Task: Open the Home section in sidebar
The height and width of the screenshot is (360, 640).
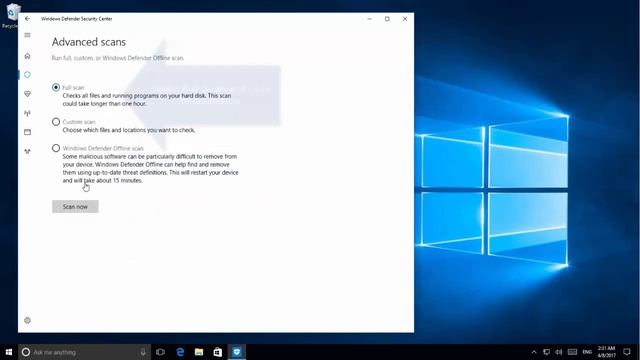Action: (x=27, y=56)
